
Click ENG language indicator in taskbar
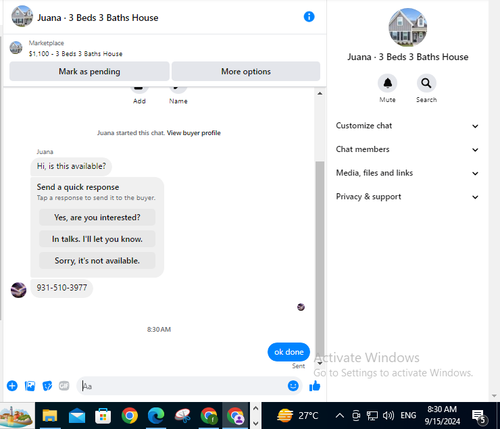[x=408, y=415]
